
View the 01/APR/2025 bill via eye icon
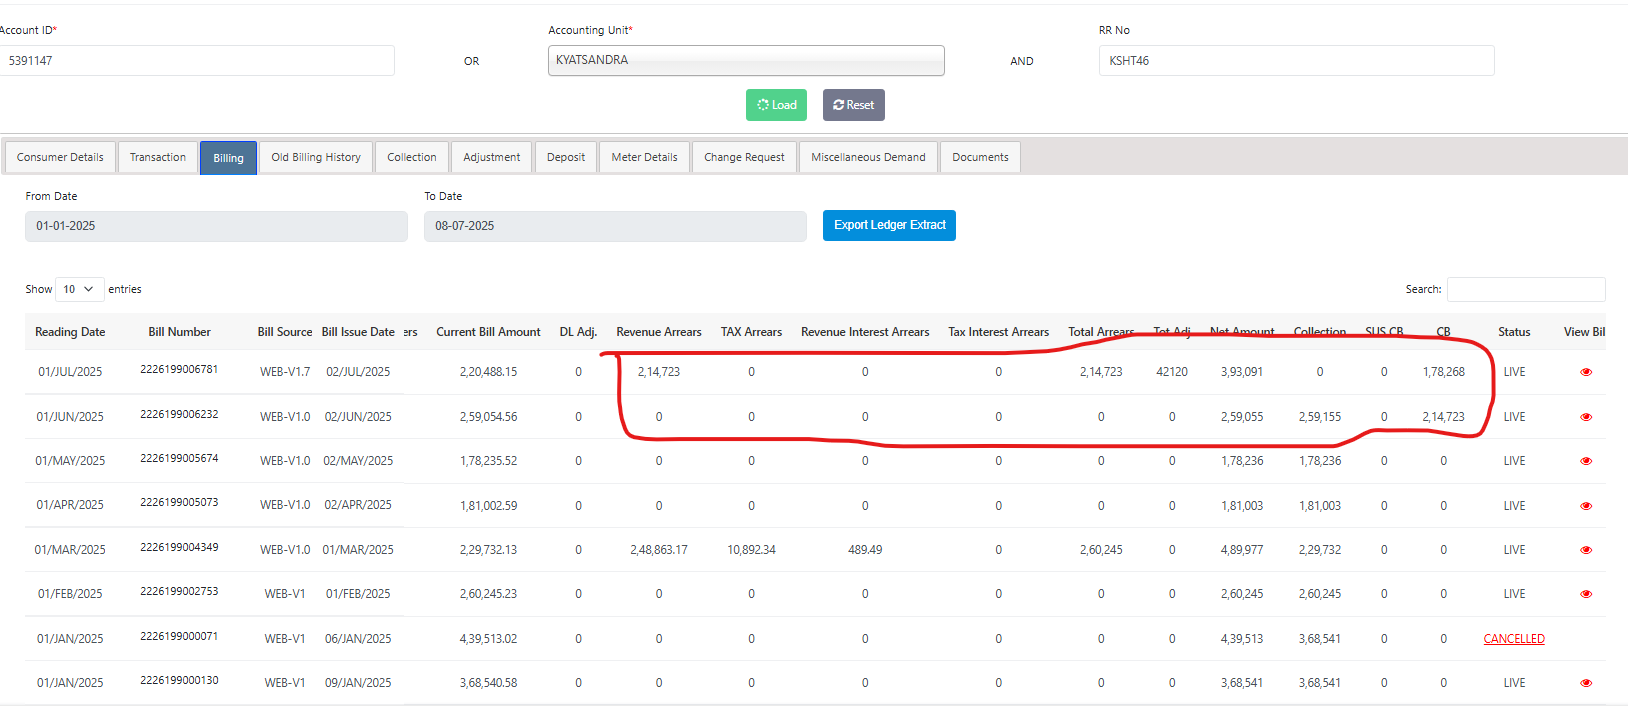click(x=1585, y=506)
